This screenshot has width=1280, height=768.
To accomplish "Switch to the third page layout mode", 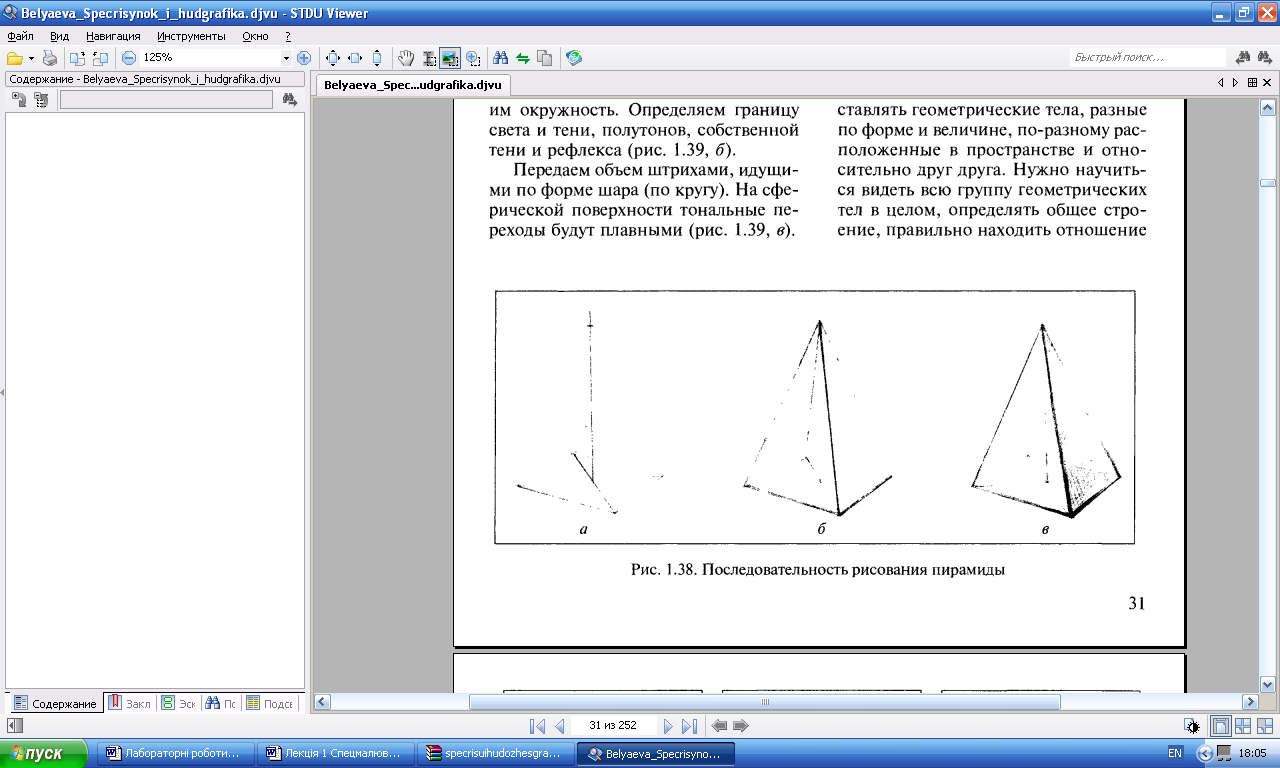I will [x=1265, y=726].
